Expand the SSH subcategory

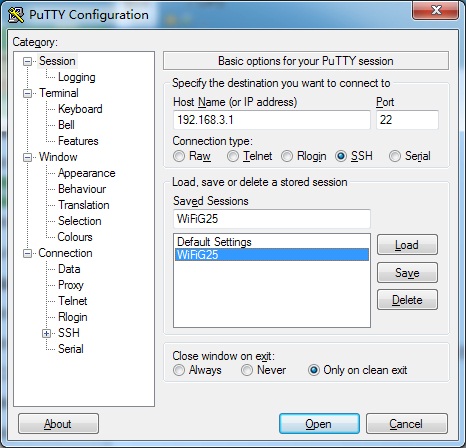47,333
